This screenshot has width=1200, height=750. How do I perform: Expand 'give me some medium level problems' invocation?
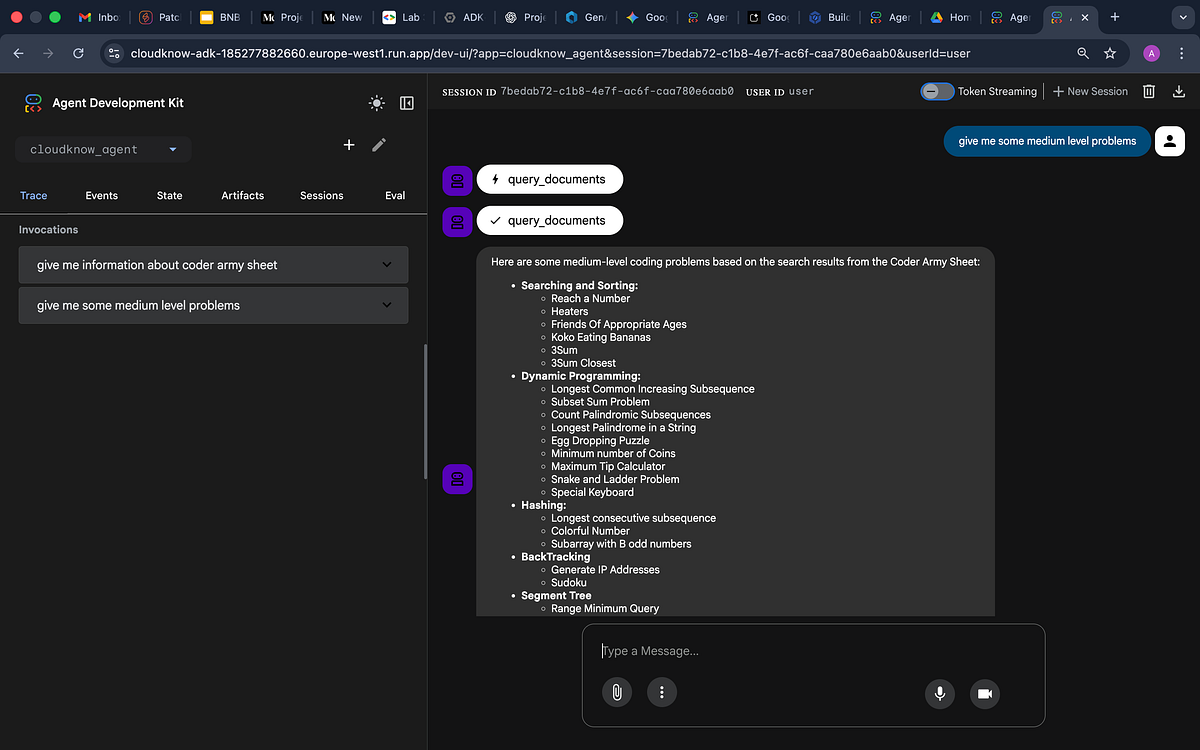[214, 305]
